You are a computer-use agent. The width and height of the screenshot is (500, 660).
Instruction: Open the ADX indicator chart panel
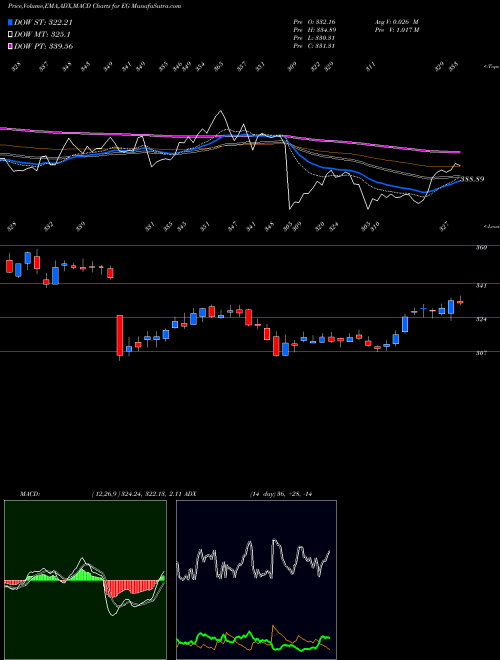click(256, 580)
